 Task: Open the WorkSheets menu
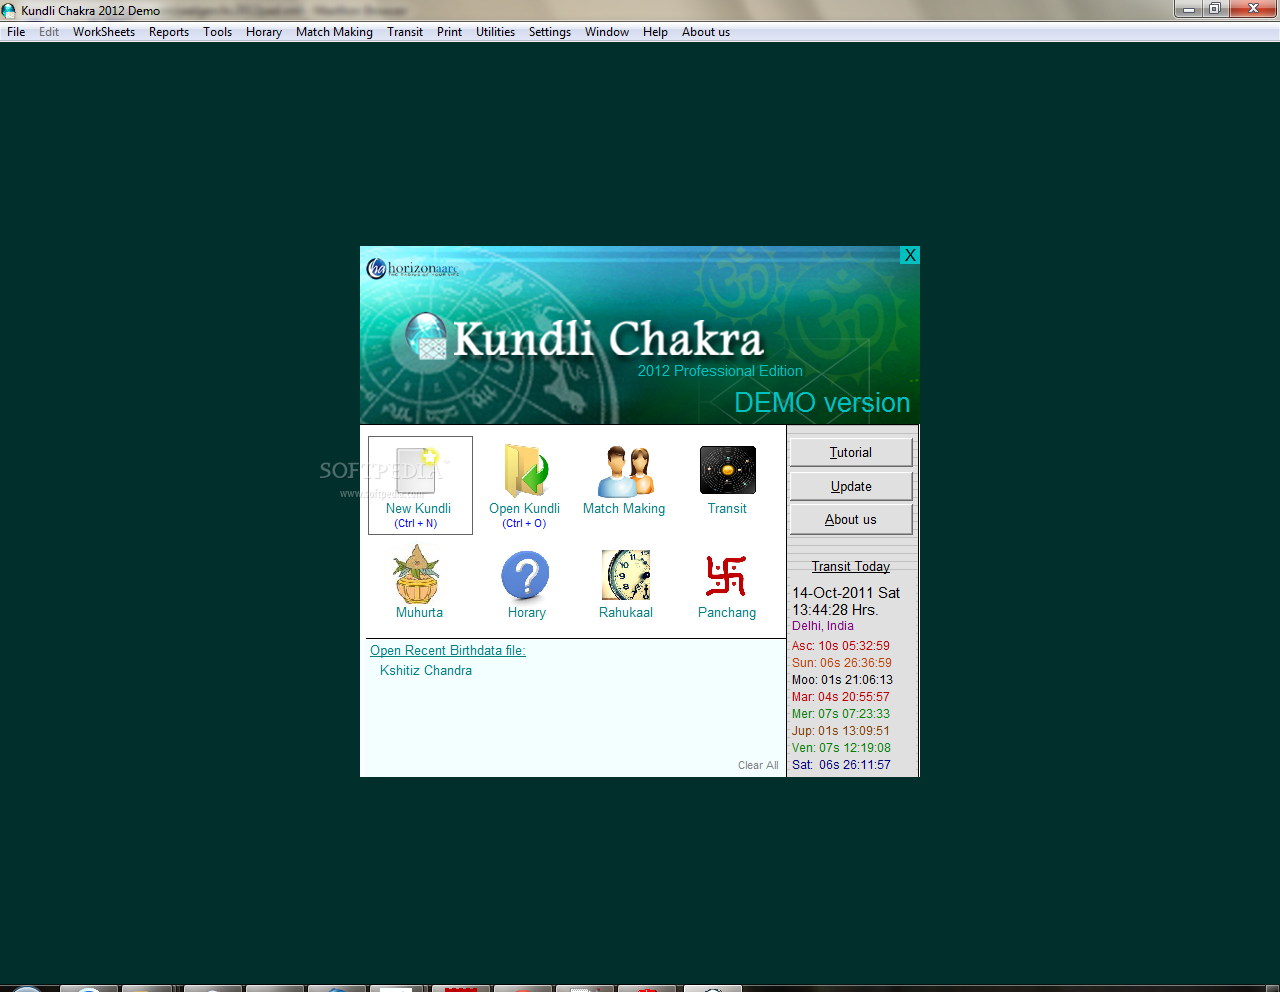tap(104, 32)
